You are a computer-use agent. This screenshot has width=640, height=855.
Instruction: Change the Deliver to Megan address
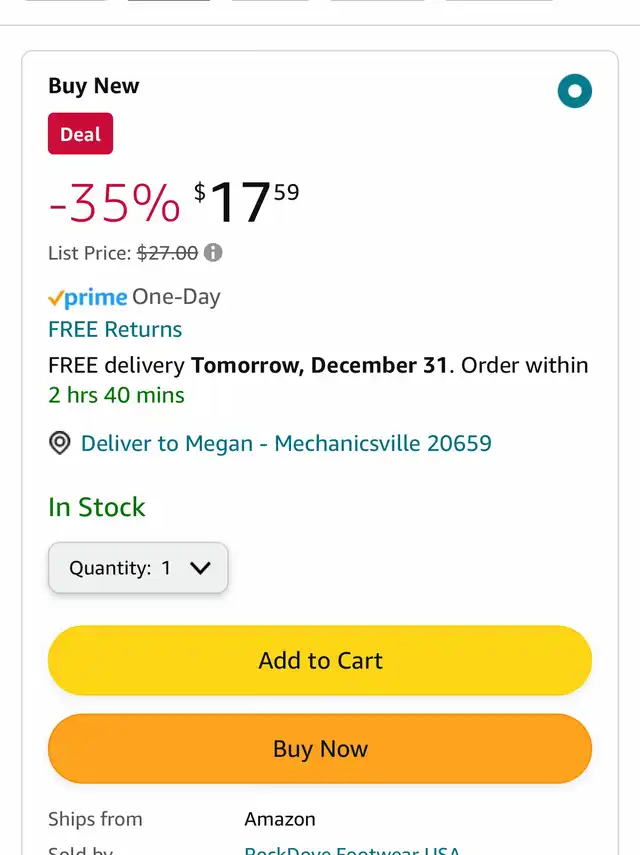pyautogui.click(x=286, y=443)
